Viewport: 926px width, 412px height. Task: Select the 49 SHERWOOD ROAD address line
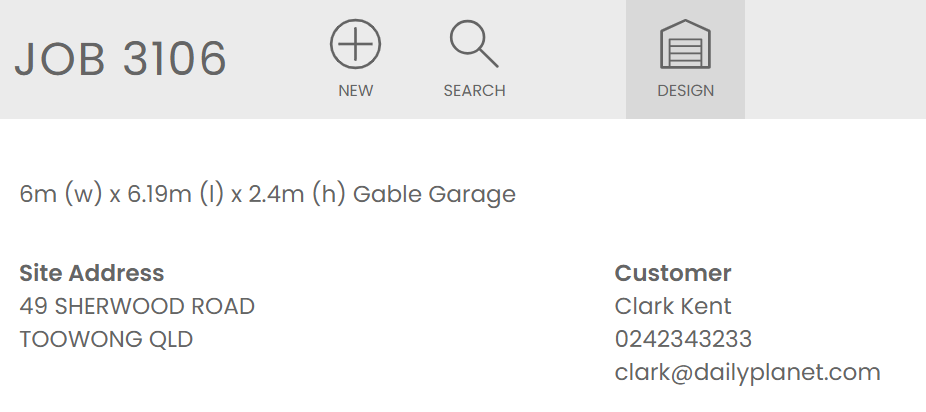[137, 306]
